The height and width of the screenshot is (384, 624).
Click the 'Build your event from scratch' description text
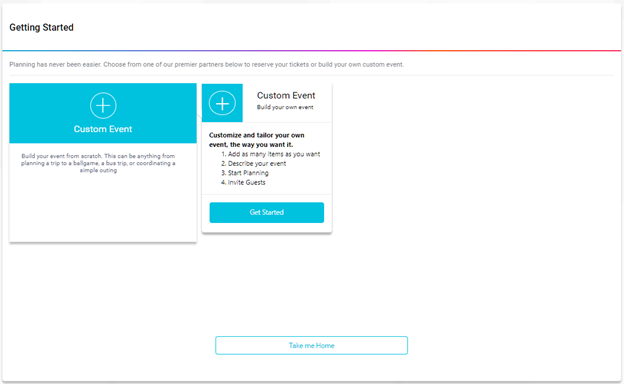[98, 163]
